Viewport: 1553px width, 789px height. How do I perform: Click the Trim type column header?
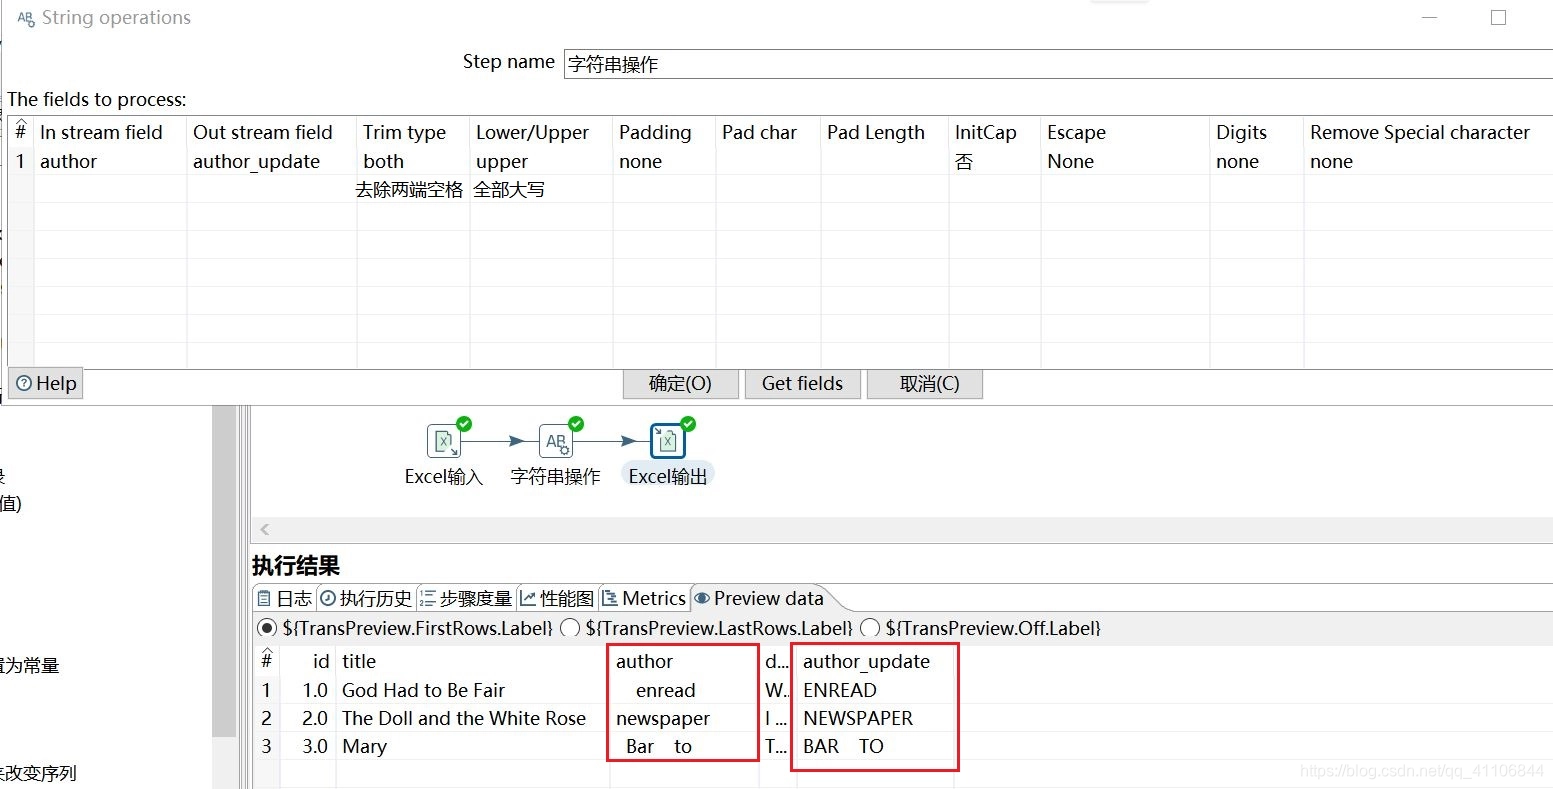click(413, 132)
